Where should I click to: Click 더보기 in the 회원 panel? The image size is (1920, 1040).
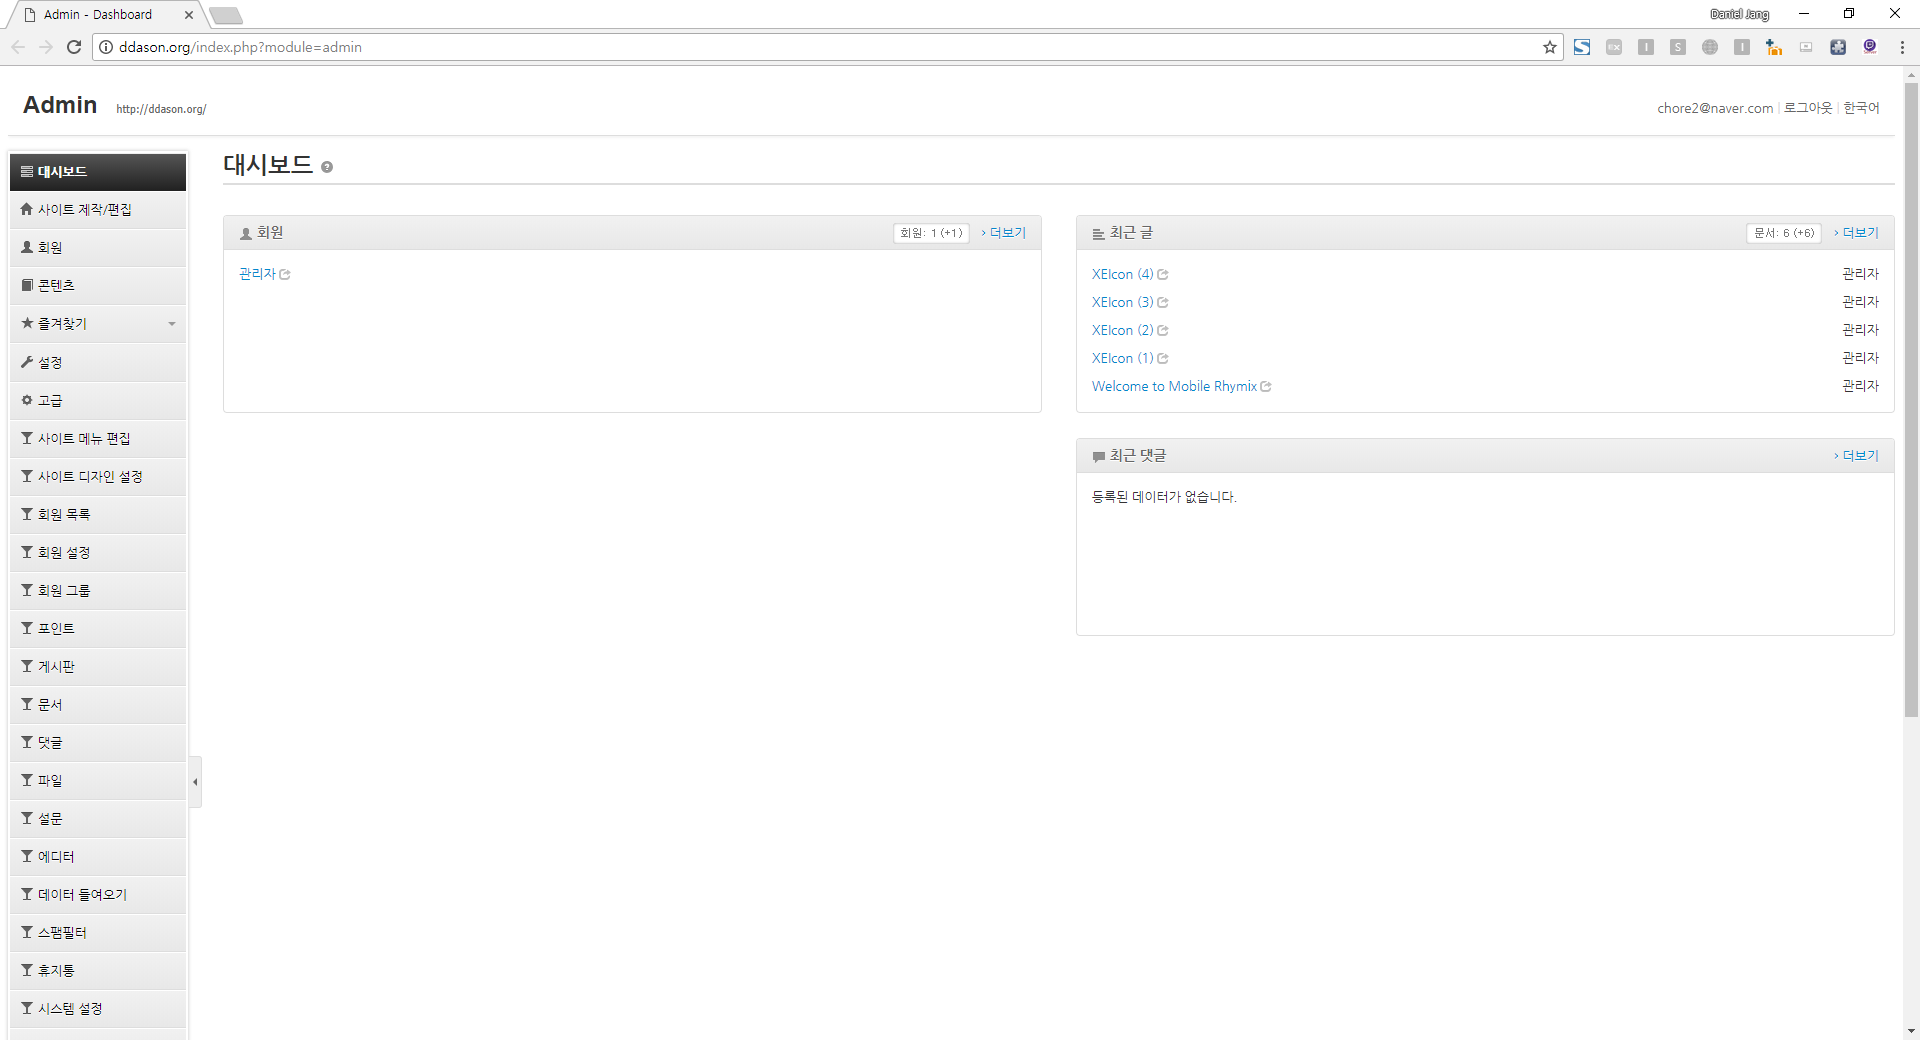[x=1006, y=233]
